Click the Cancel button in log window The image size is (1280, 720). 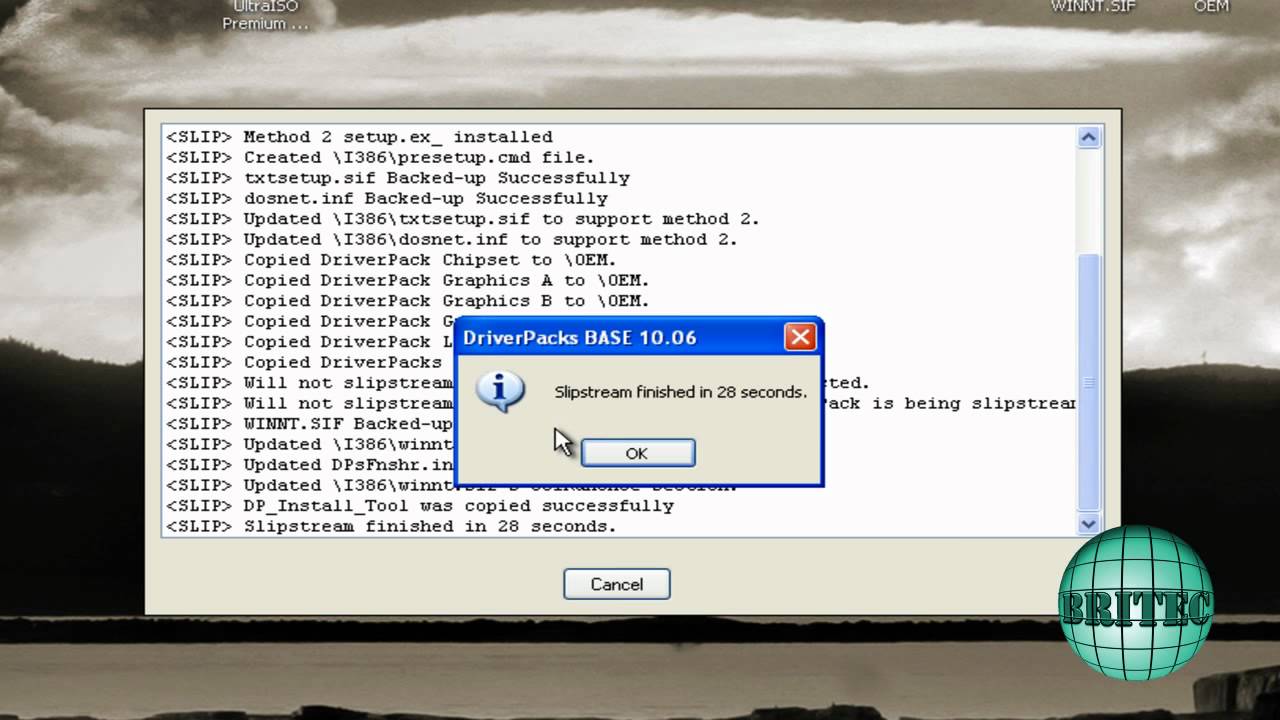616,584
